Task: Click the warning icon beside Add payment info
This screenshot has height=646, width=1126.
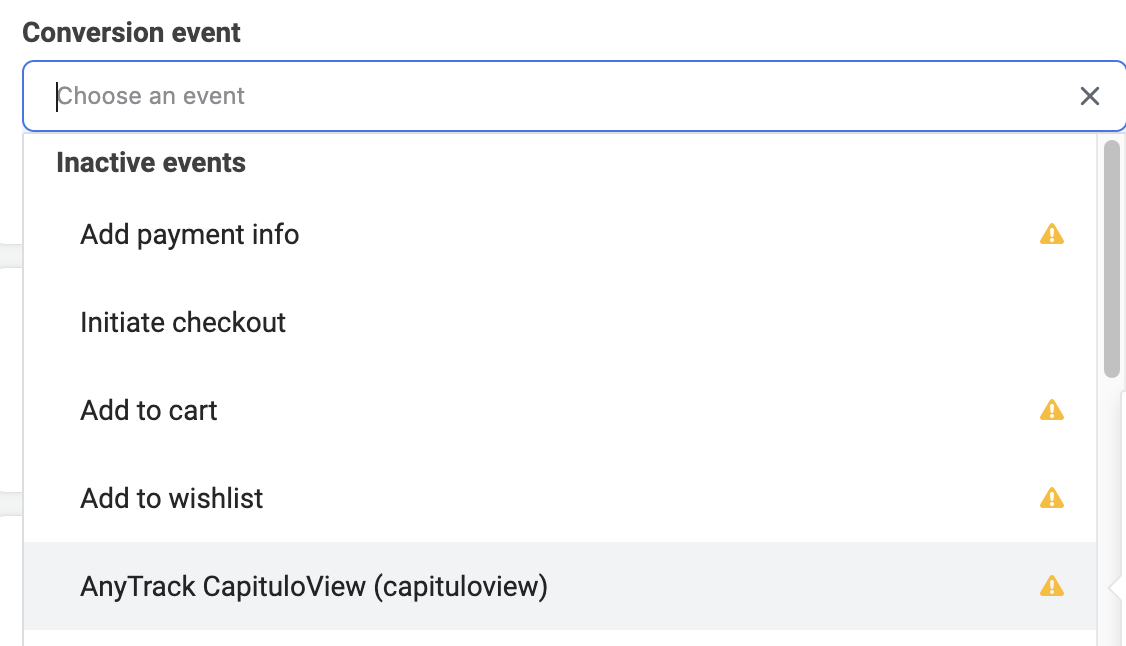Action: [x=1052, y=234]
